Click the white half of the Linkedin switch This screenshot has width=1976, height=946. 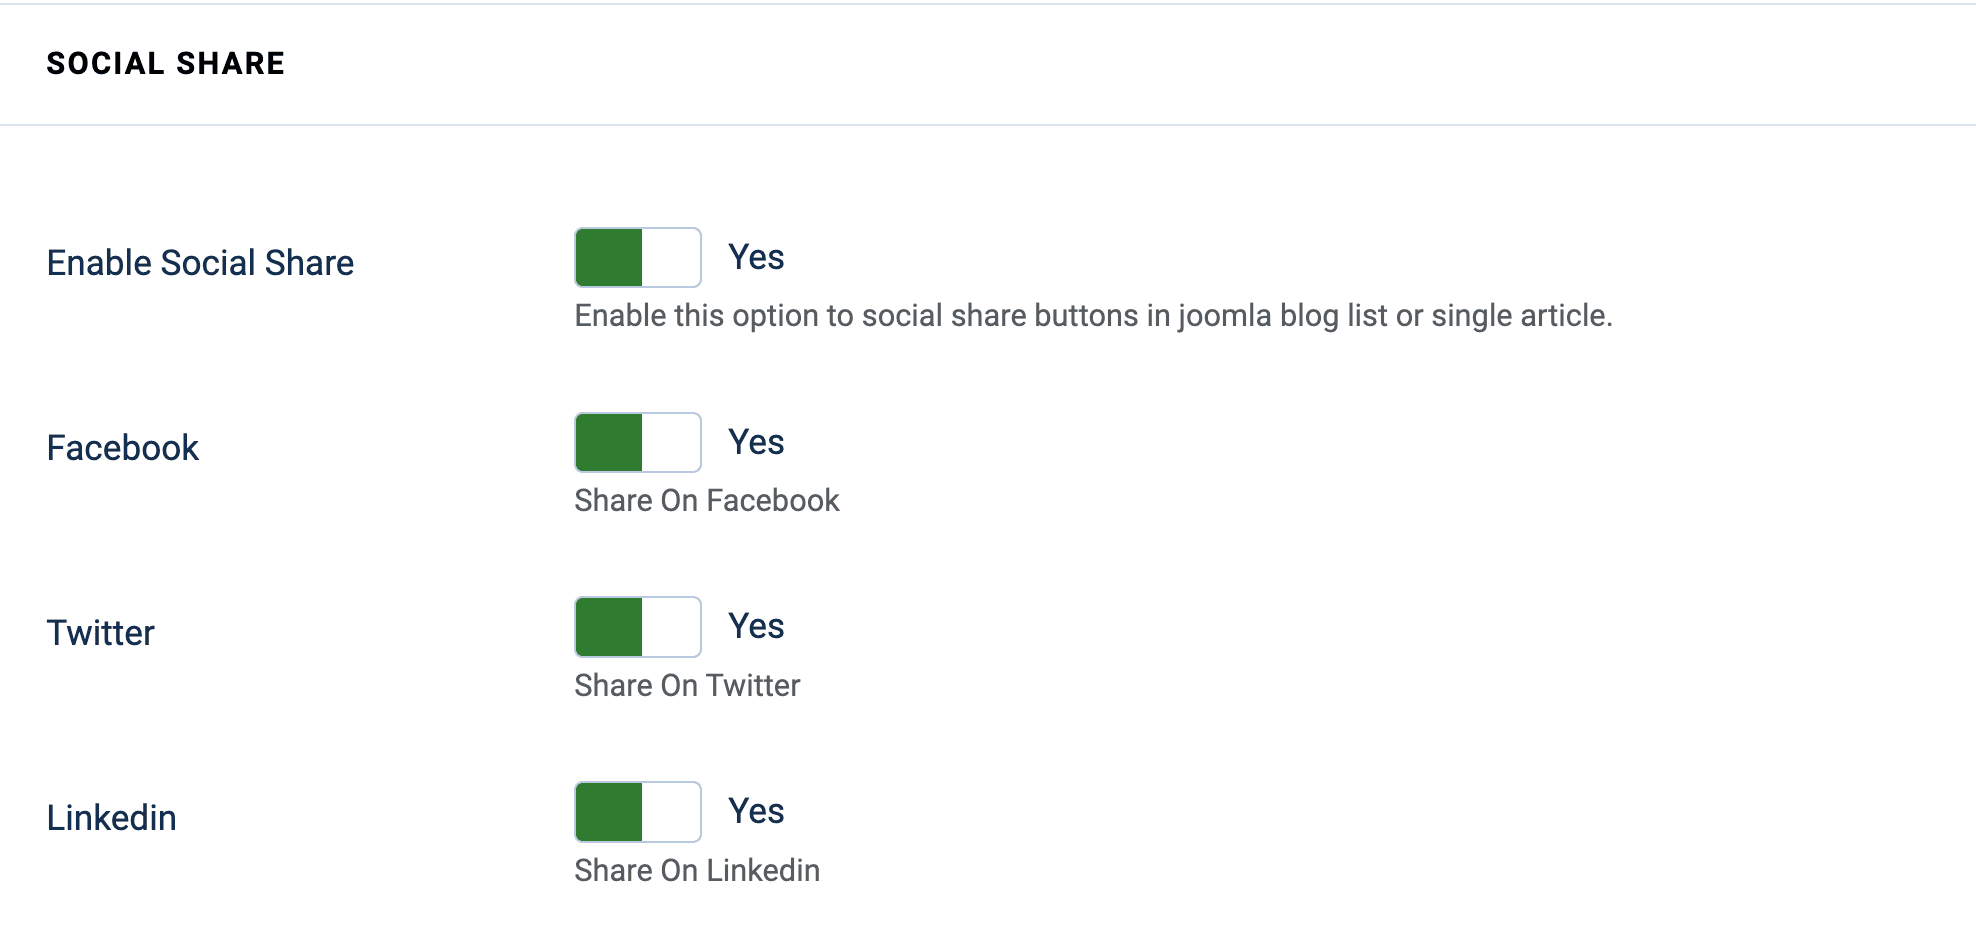coord(672,812)
